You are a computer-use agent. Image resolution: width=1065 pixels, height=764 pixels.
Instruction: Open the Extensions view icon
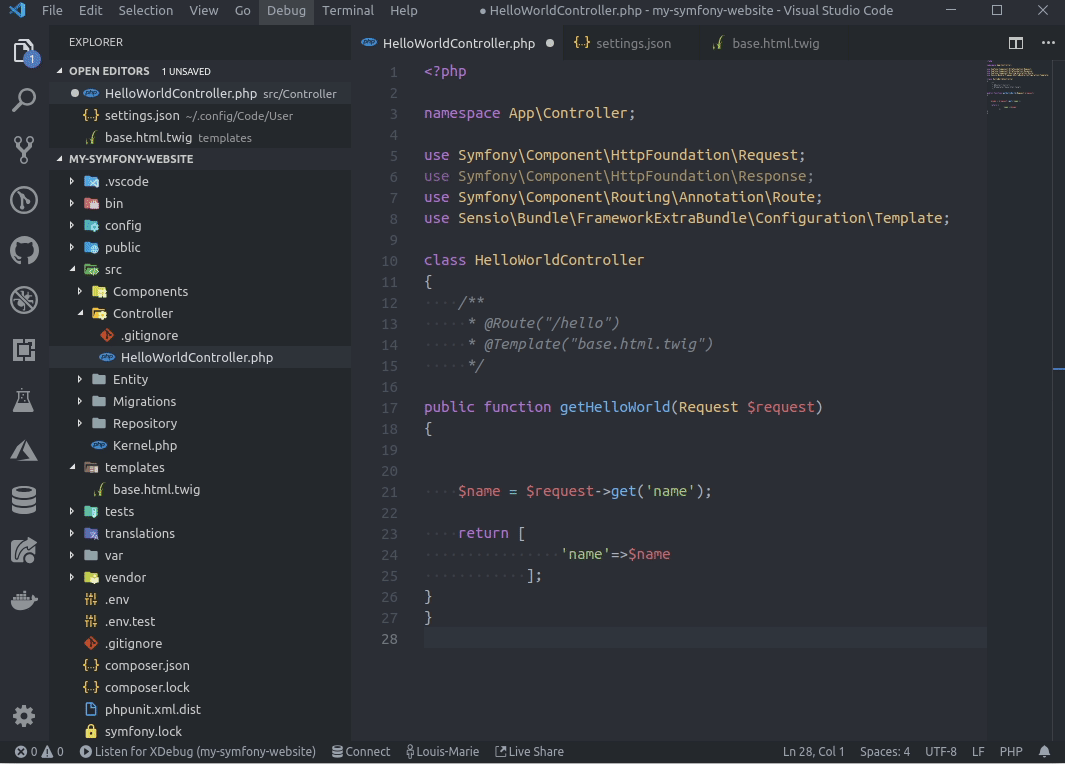(24, 350)
